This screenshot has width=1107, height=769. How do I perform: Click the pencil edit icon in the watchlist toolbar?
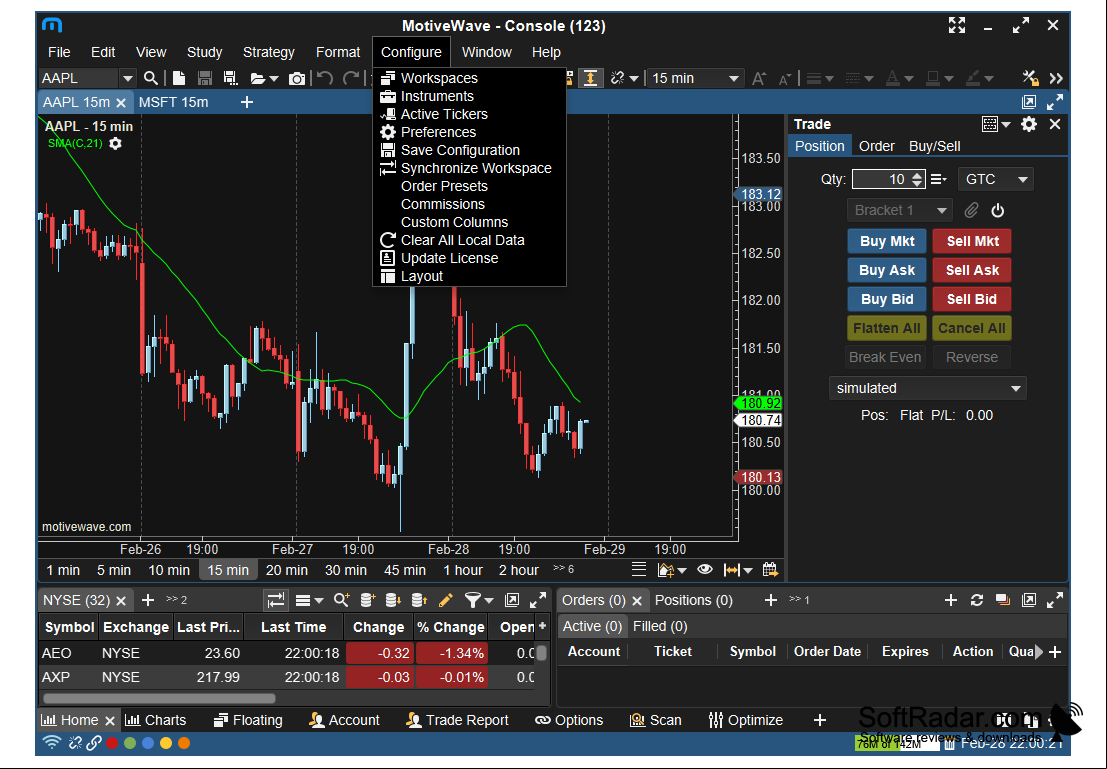click(x=445, y=600)
